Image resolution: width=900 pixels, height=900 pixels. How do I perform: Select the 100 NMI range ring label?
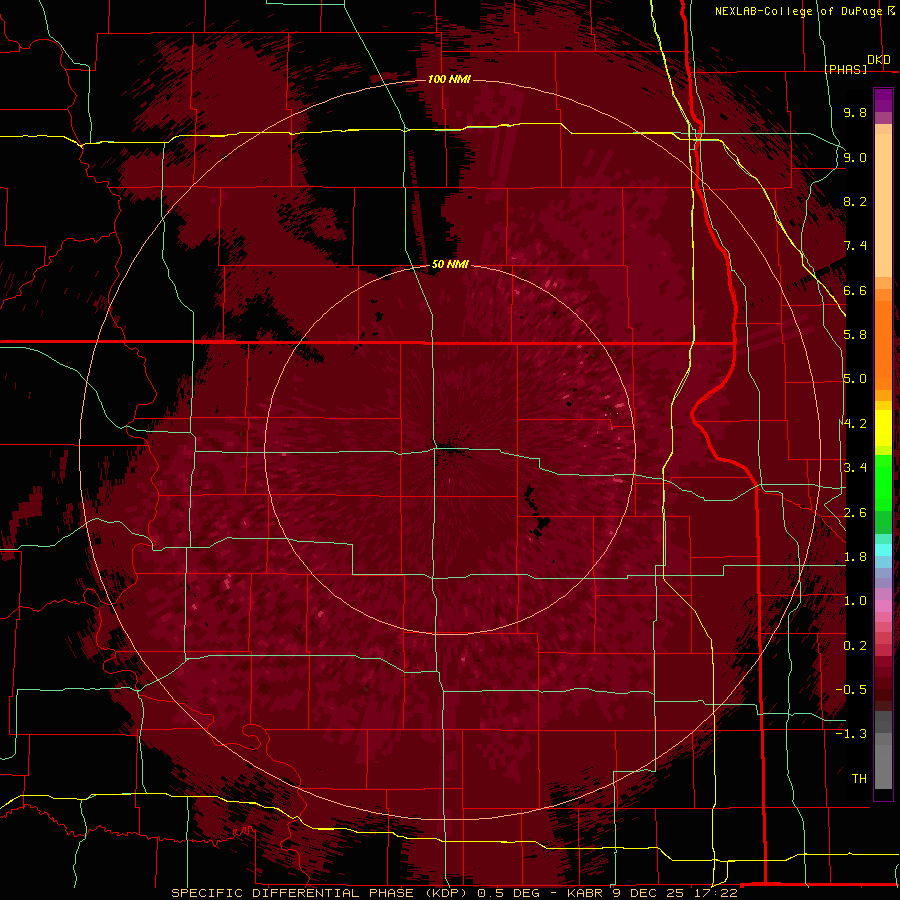[449, 79]
